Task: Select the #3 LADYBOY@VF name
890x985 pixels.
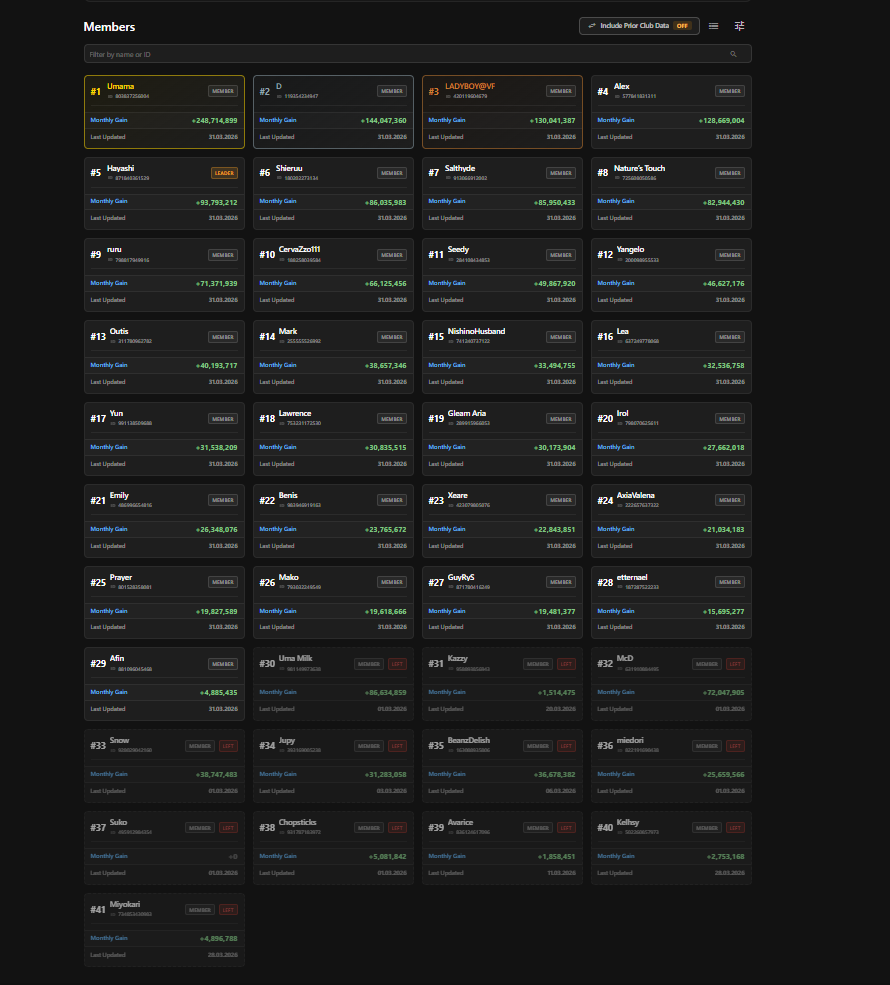Action: (470, 86)
